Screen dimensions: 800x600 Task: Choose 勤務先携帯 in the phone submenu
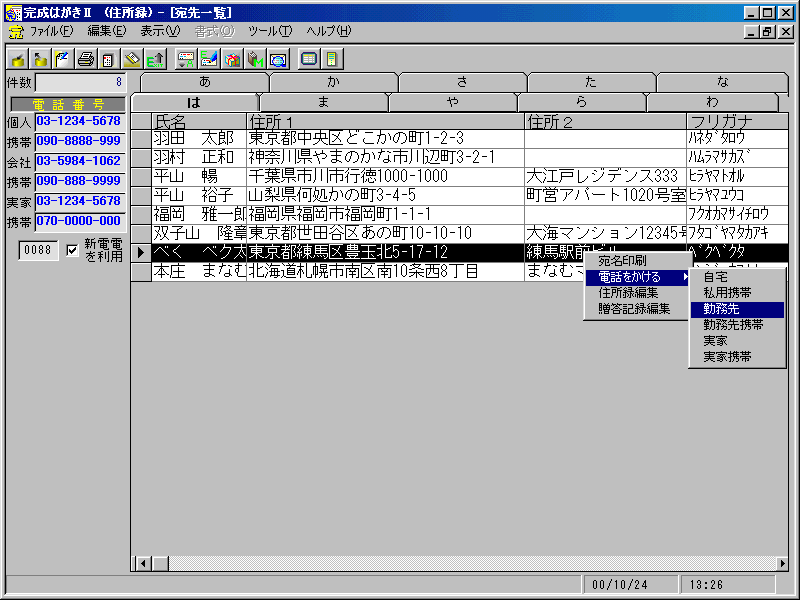point(737,325)
